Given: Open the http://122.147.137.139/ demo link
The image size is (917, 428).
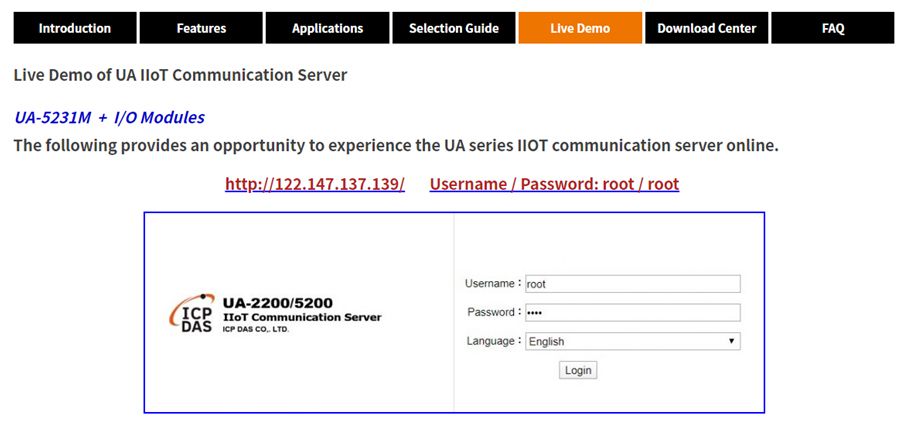Looking at the screenshot, I should tap(315, 184).
